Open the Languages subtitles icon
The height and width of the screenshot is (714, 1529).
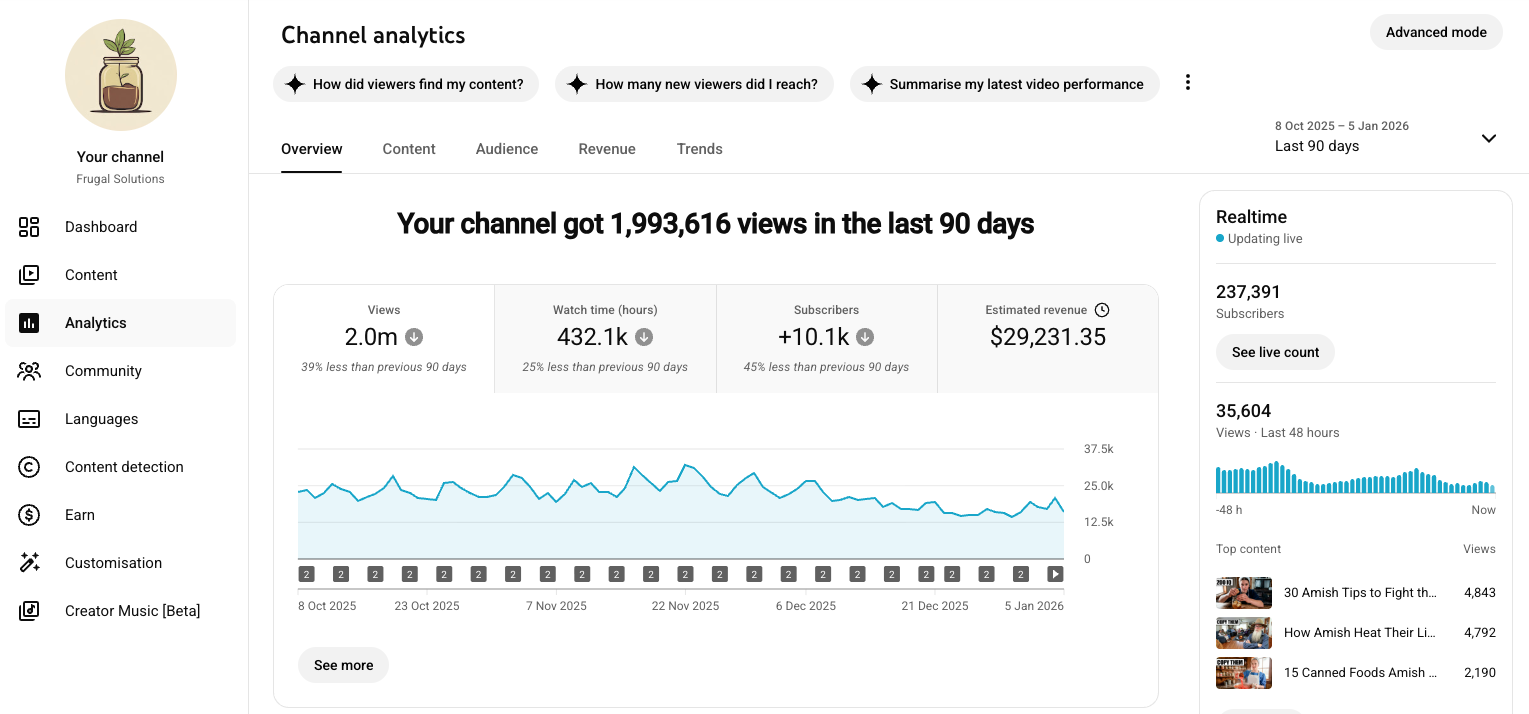click(x=29, y=419)
